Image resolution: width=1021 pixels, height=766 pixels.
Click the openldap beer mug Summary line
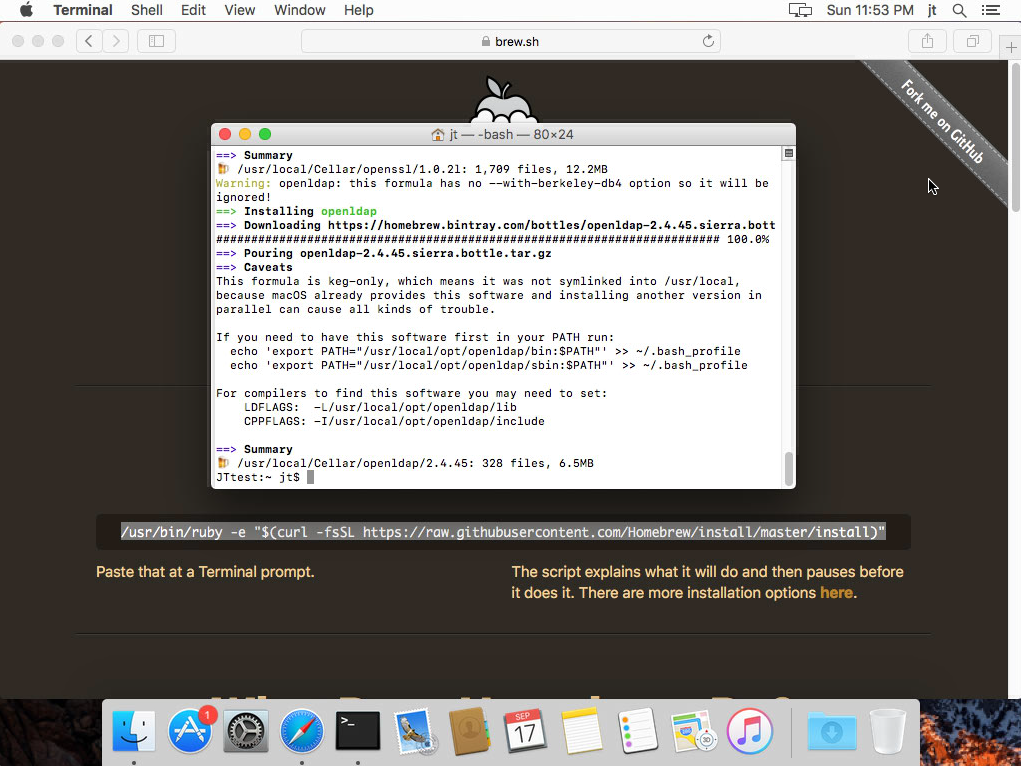tap(405, 463)
